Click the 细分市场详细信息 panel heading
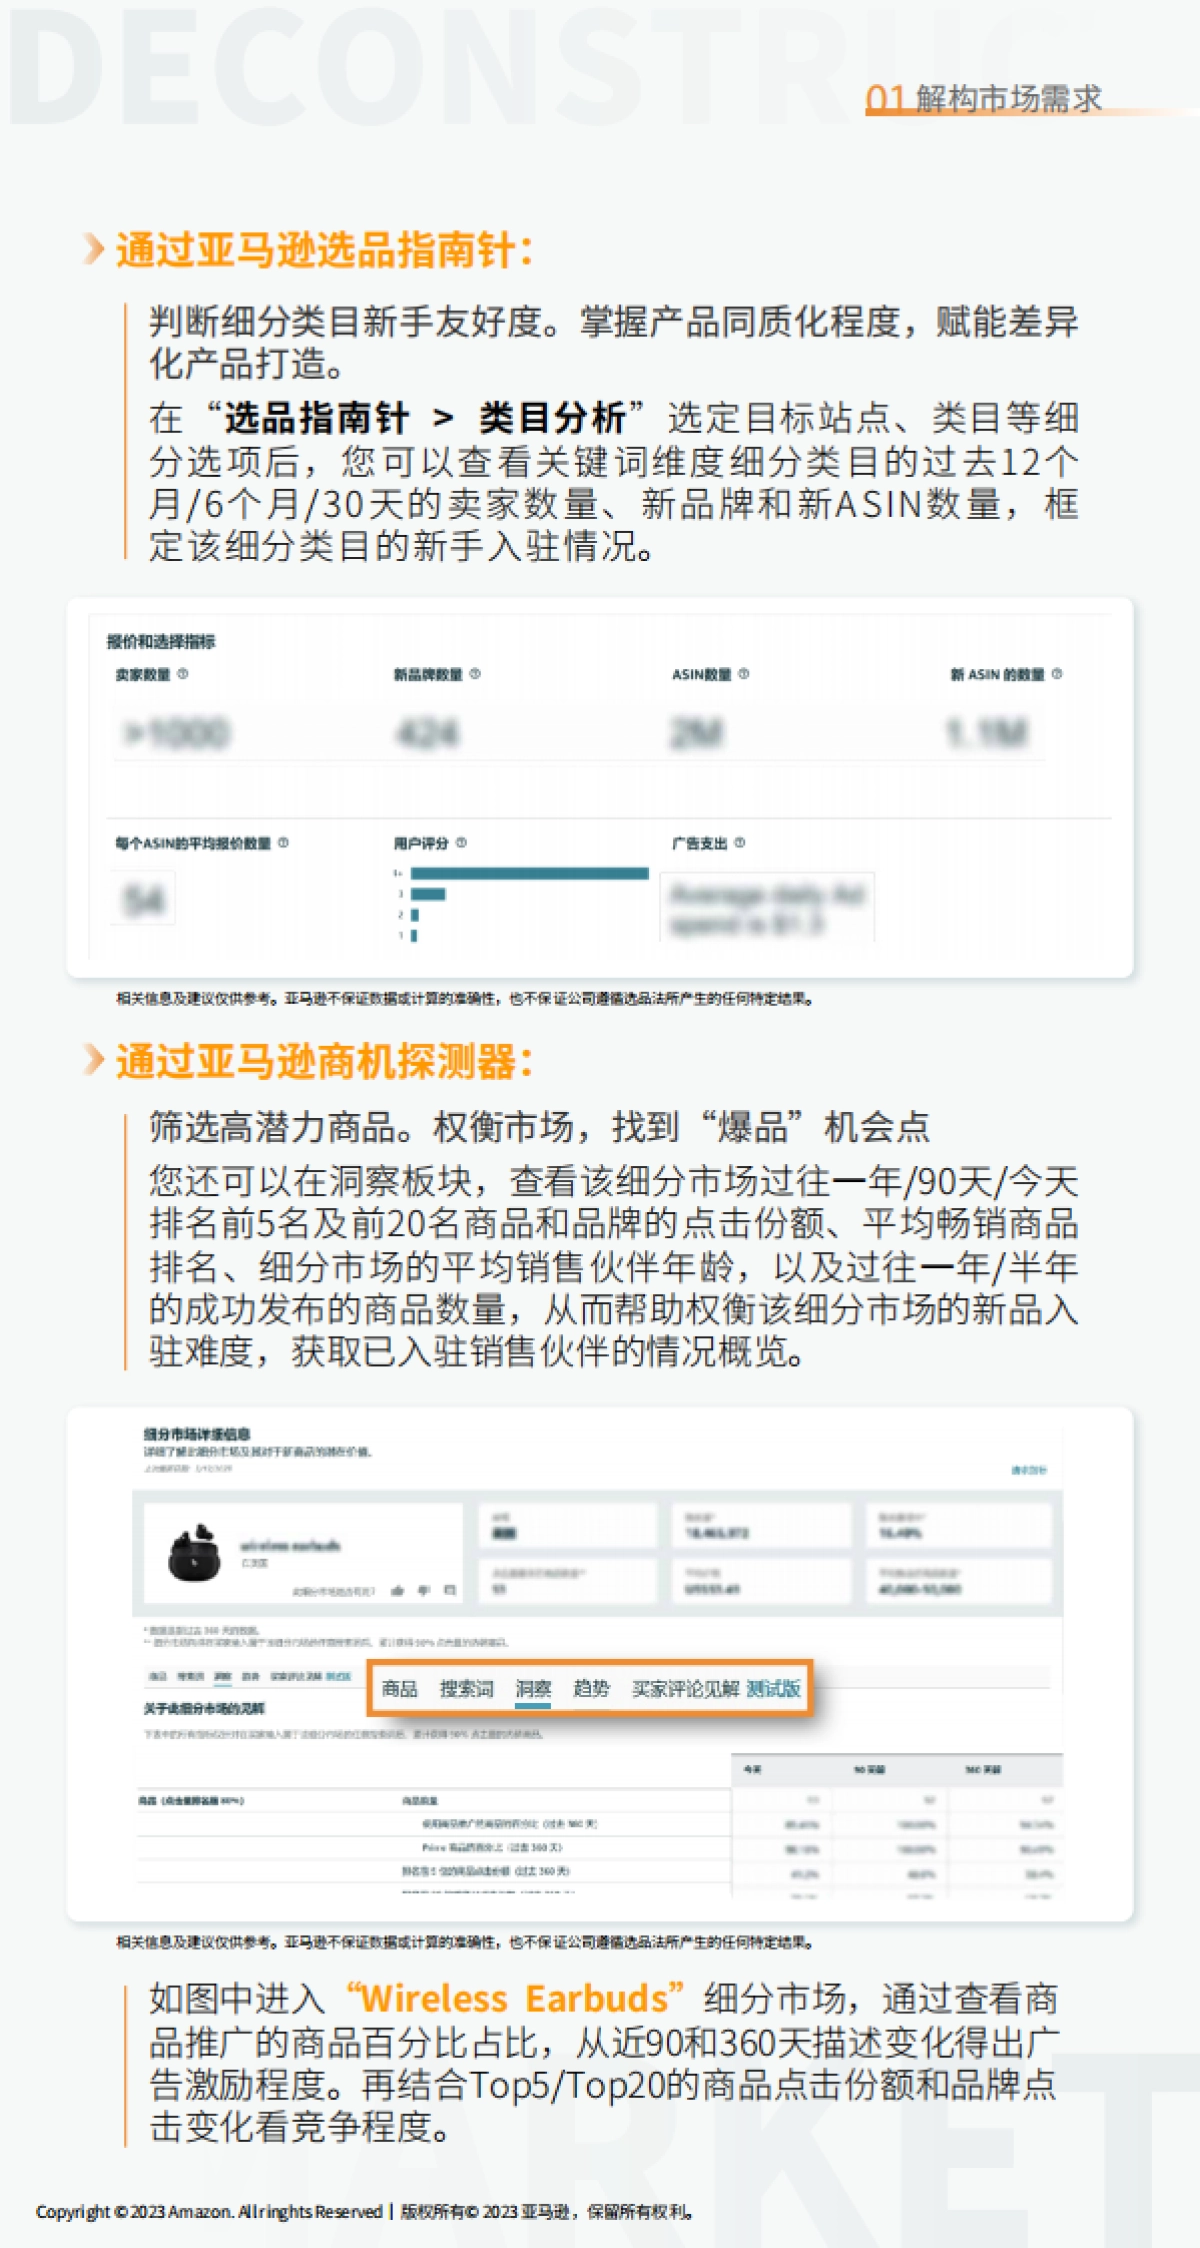Image resolution: width=1200 pixels, height=2248 pixels. (197, 1434)
